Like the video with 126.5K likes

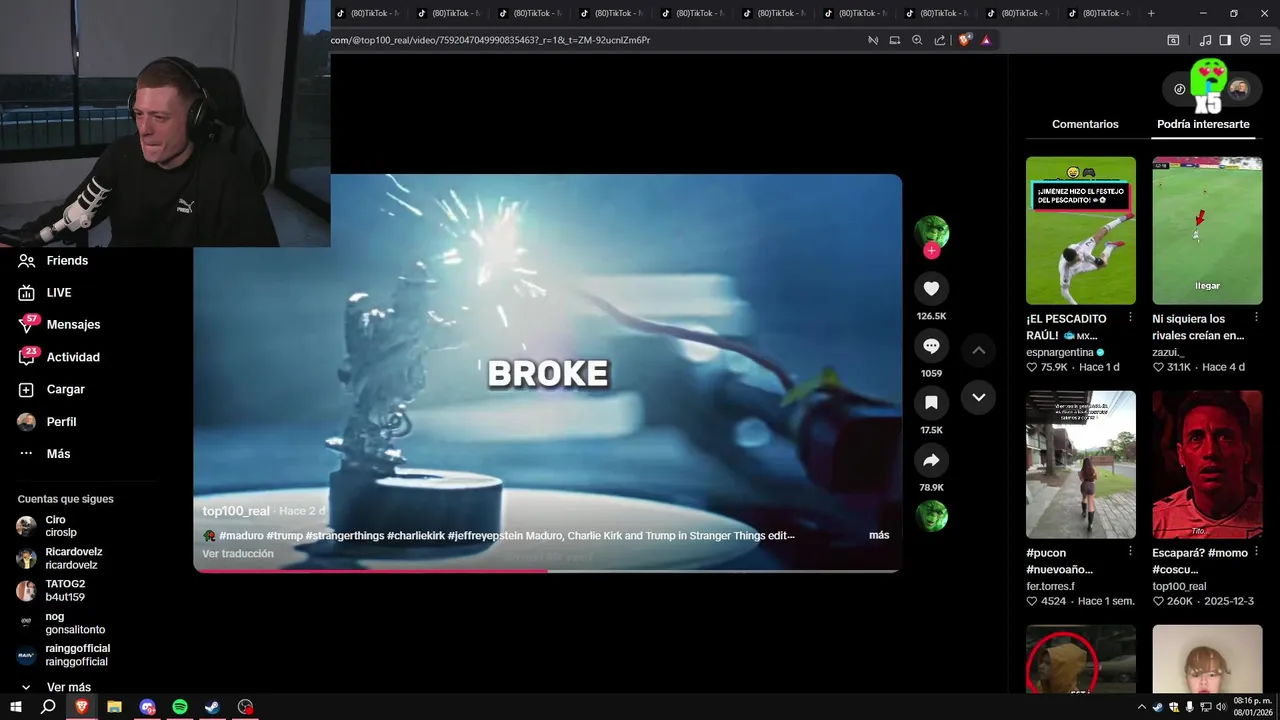931,288
